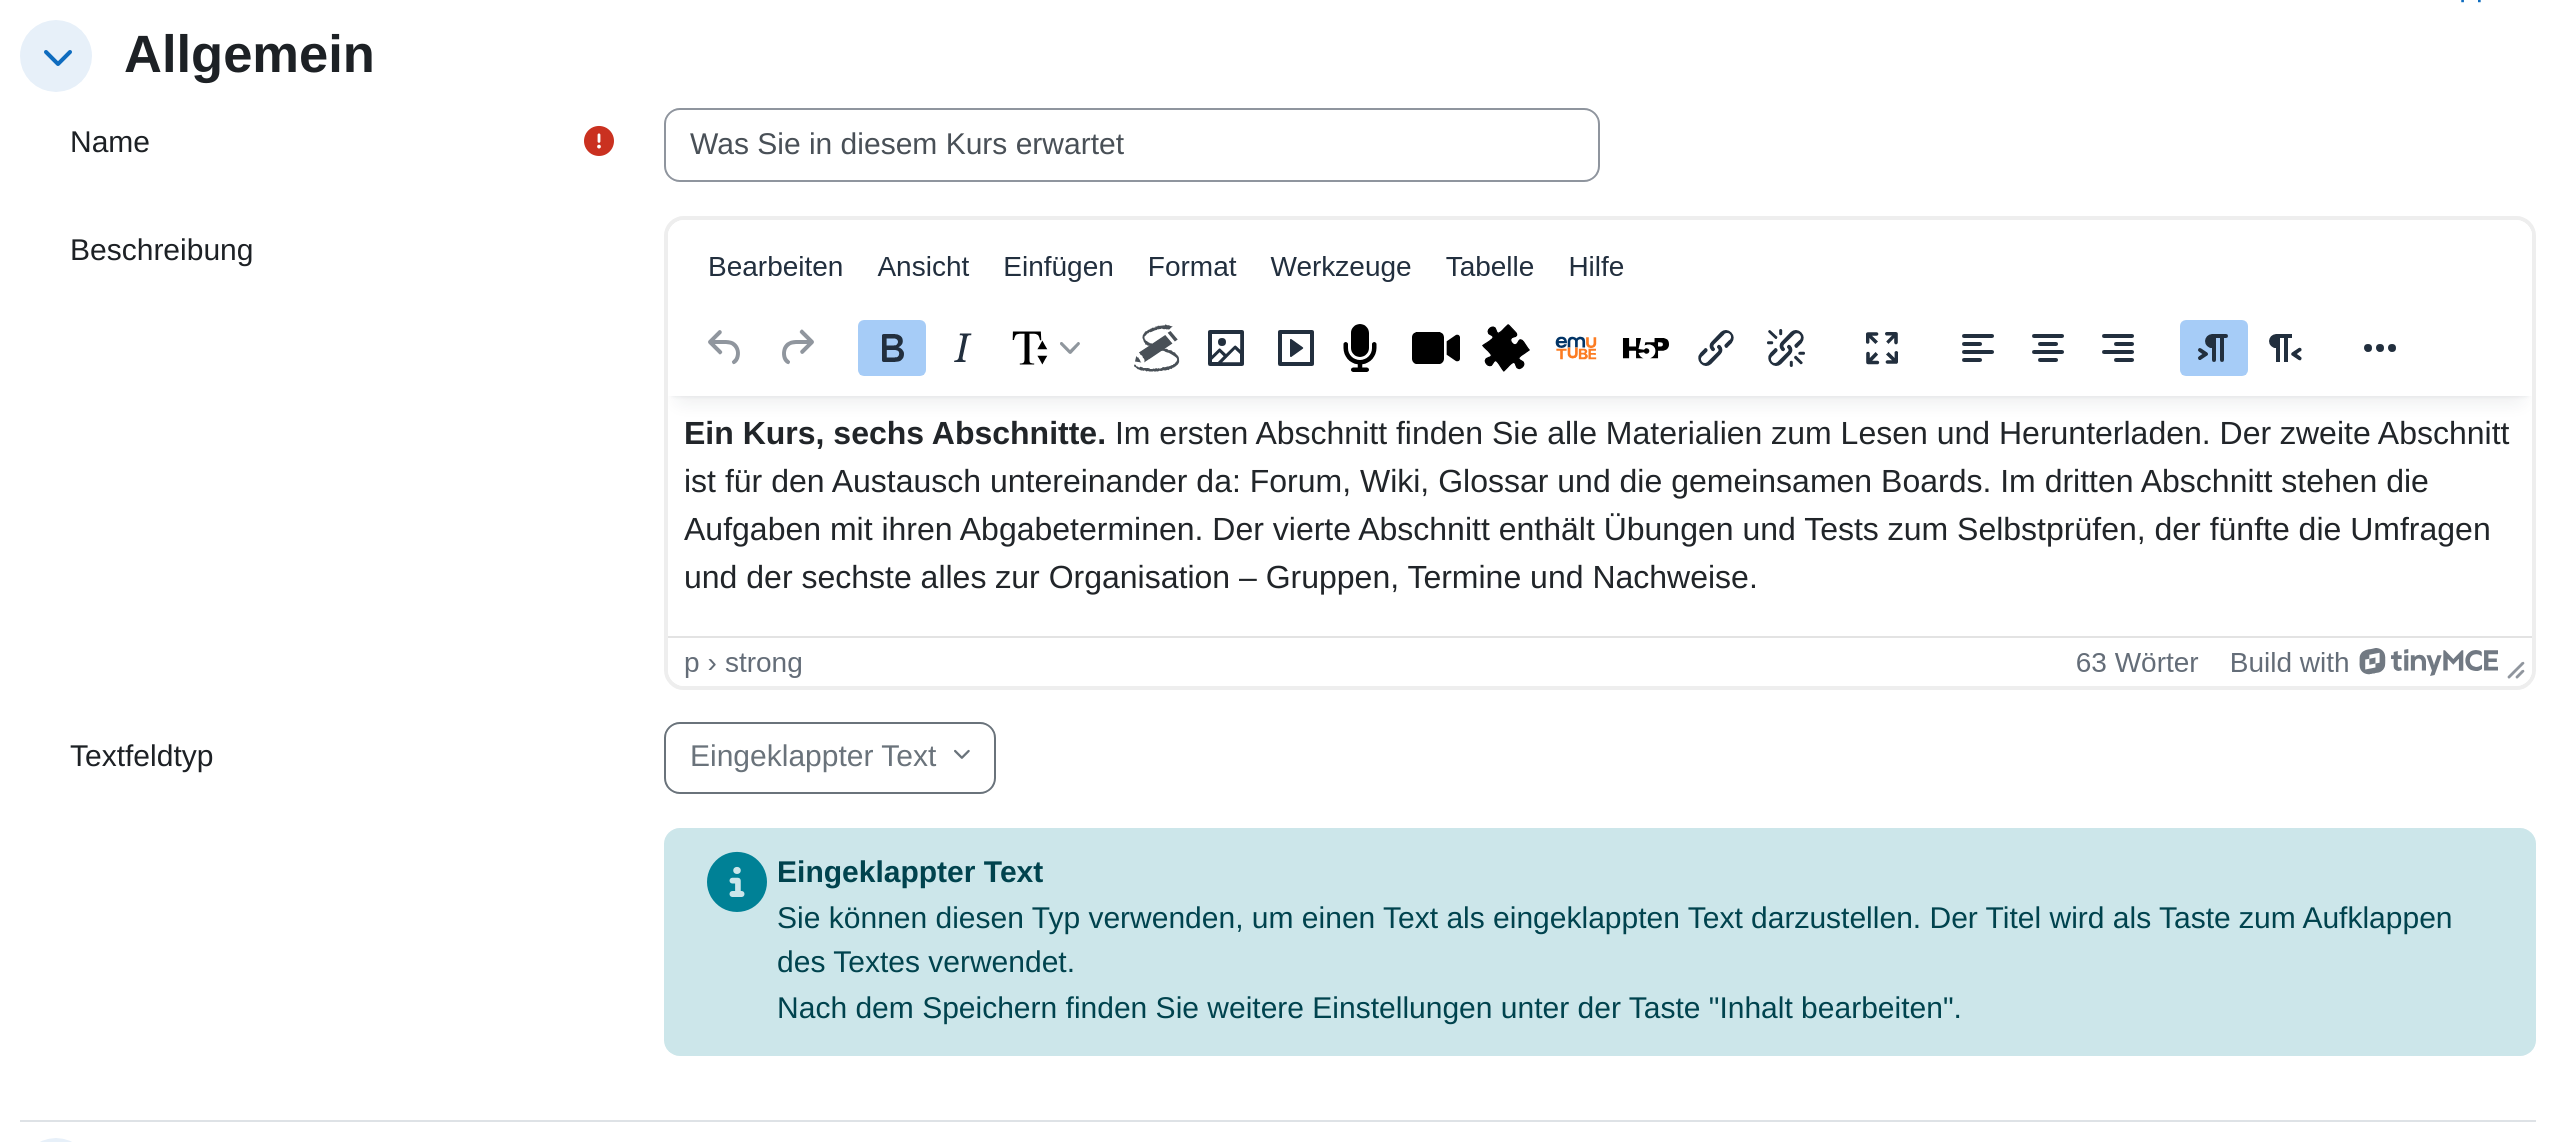This screenshot has height=1142, width=2556.
Task: Open Textfeldtyp dropdown Eingeklappter Text
Action: pyautogui.click(x=830, y=757)
